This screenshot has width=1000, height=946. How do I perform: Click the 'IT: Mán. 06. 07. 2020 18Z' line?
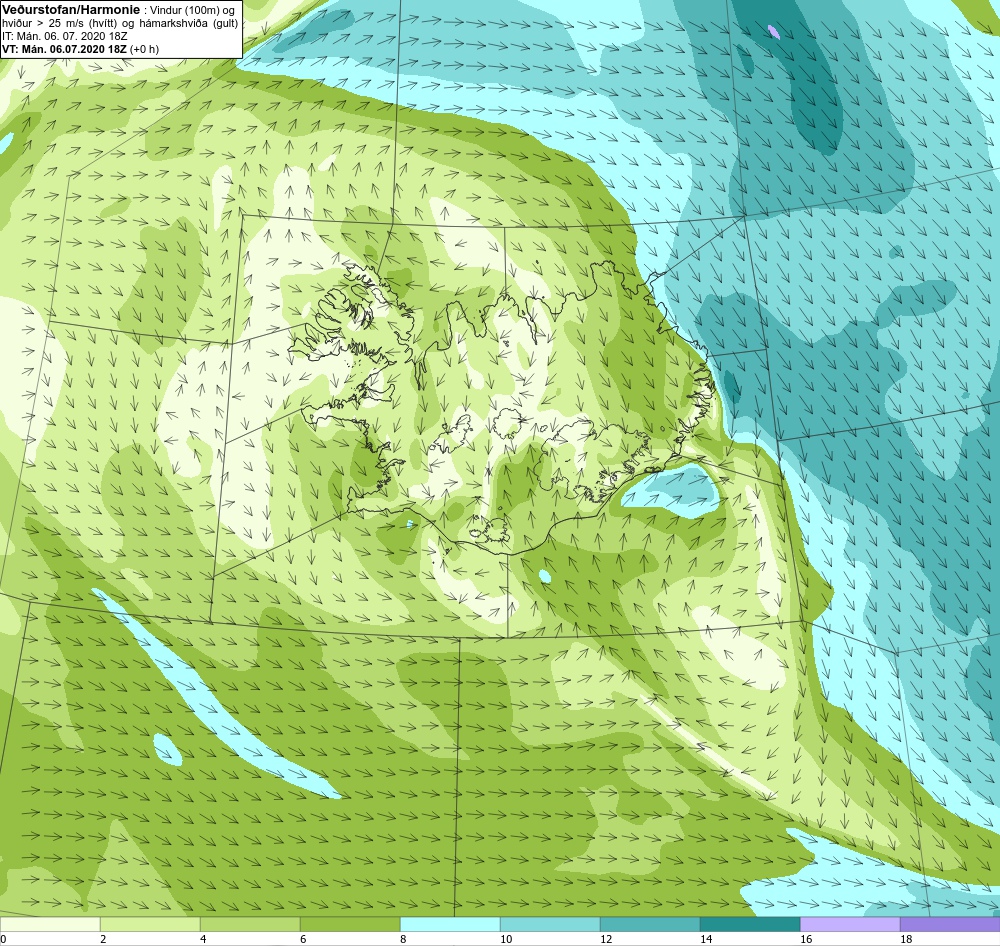coord(64,36)
